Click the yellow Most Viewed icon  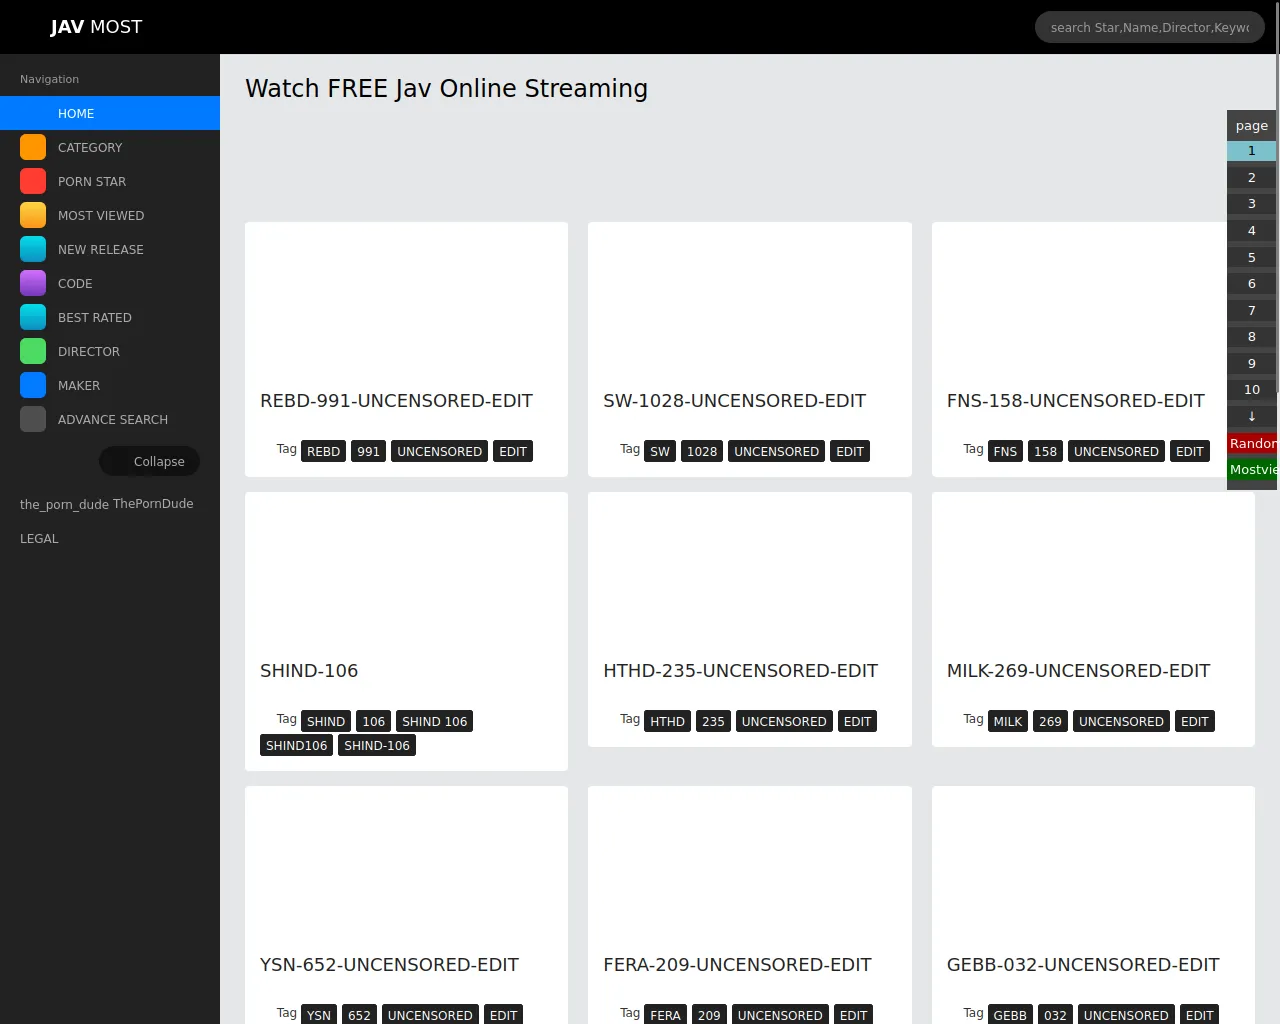coord(33,215)
